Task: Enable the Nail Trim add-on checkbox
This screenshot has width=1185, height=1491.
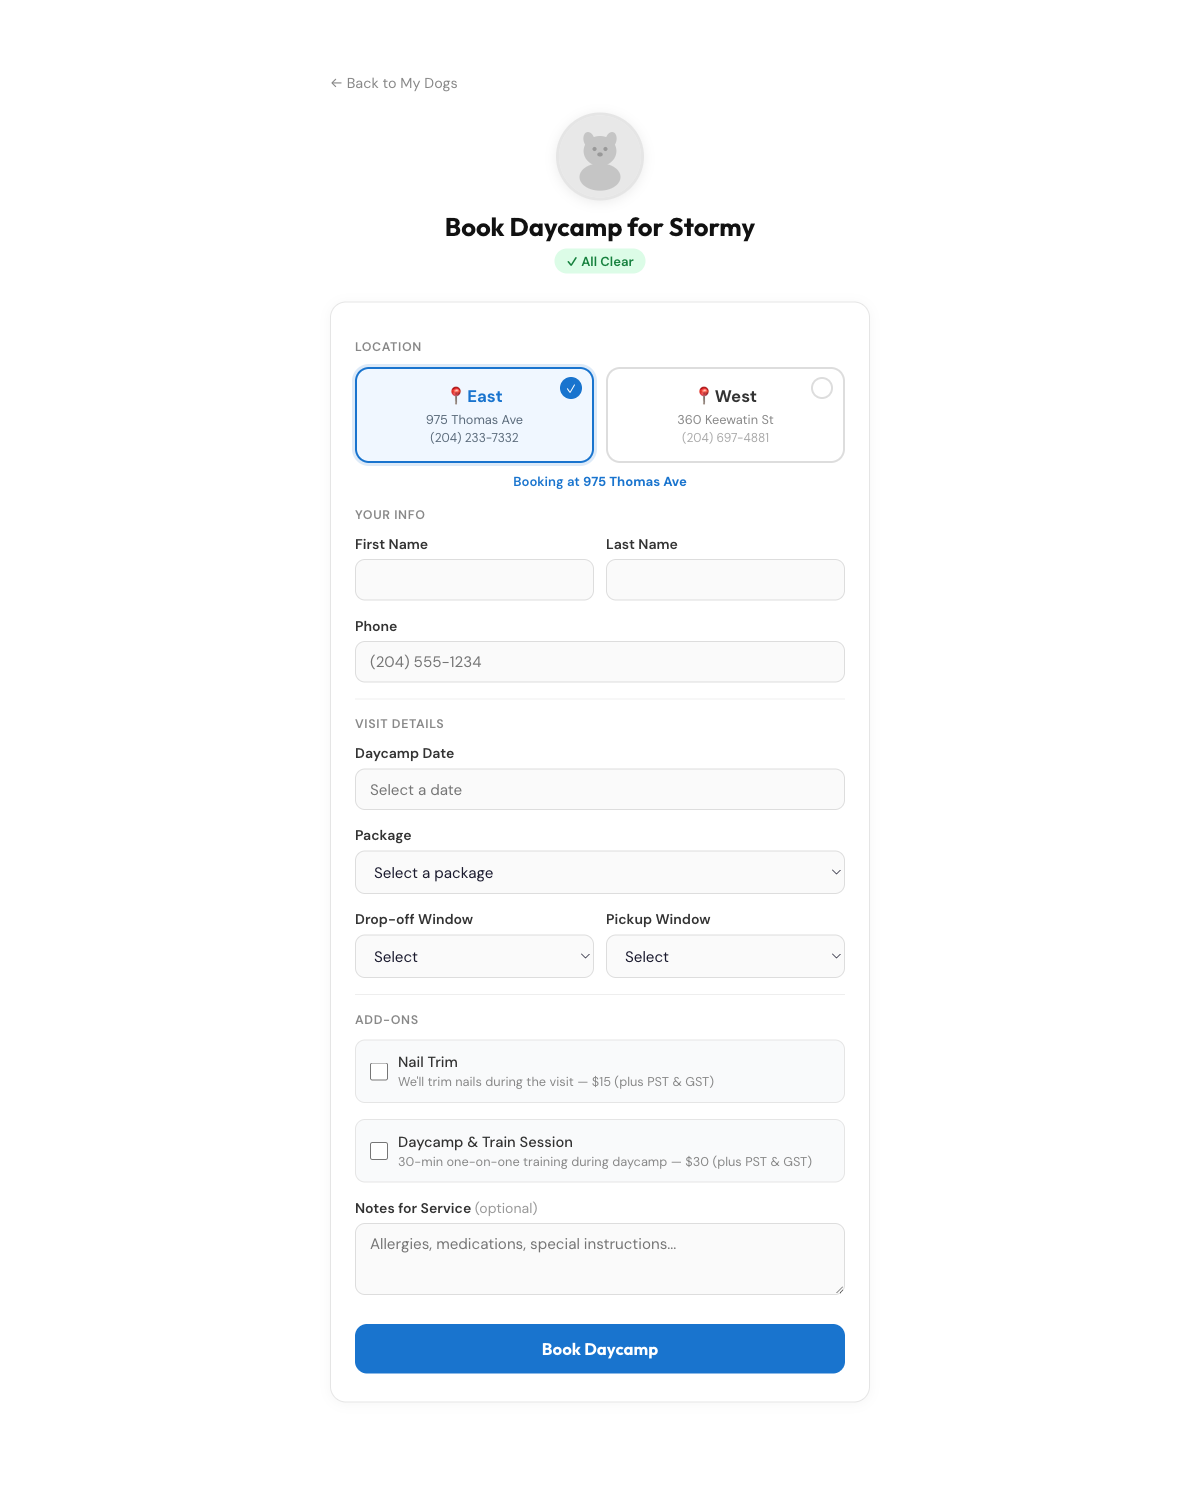Action: point(379,1071)
